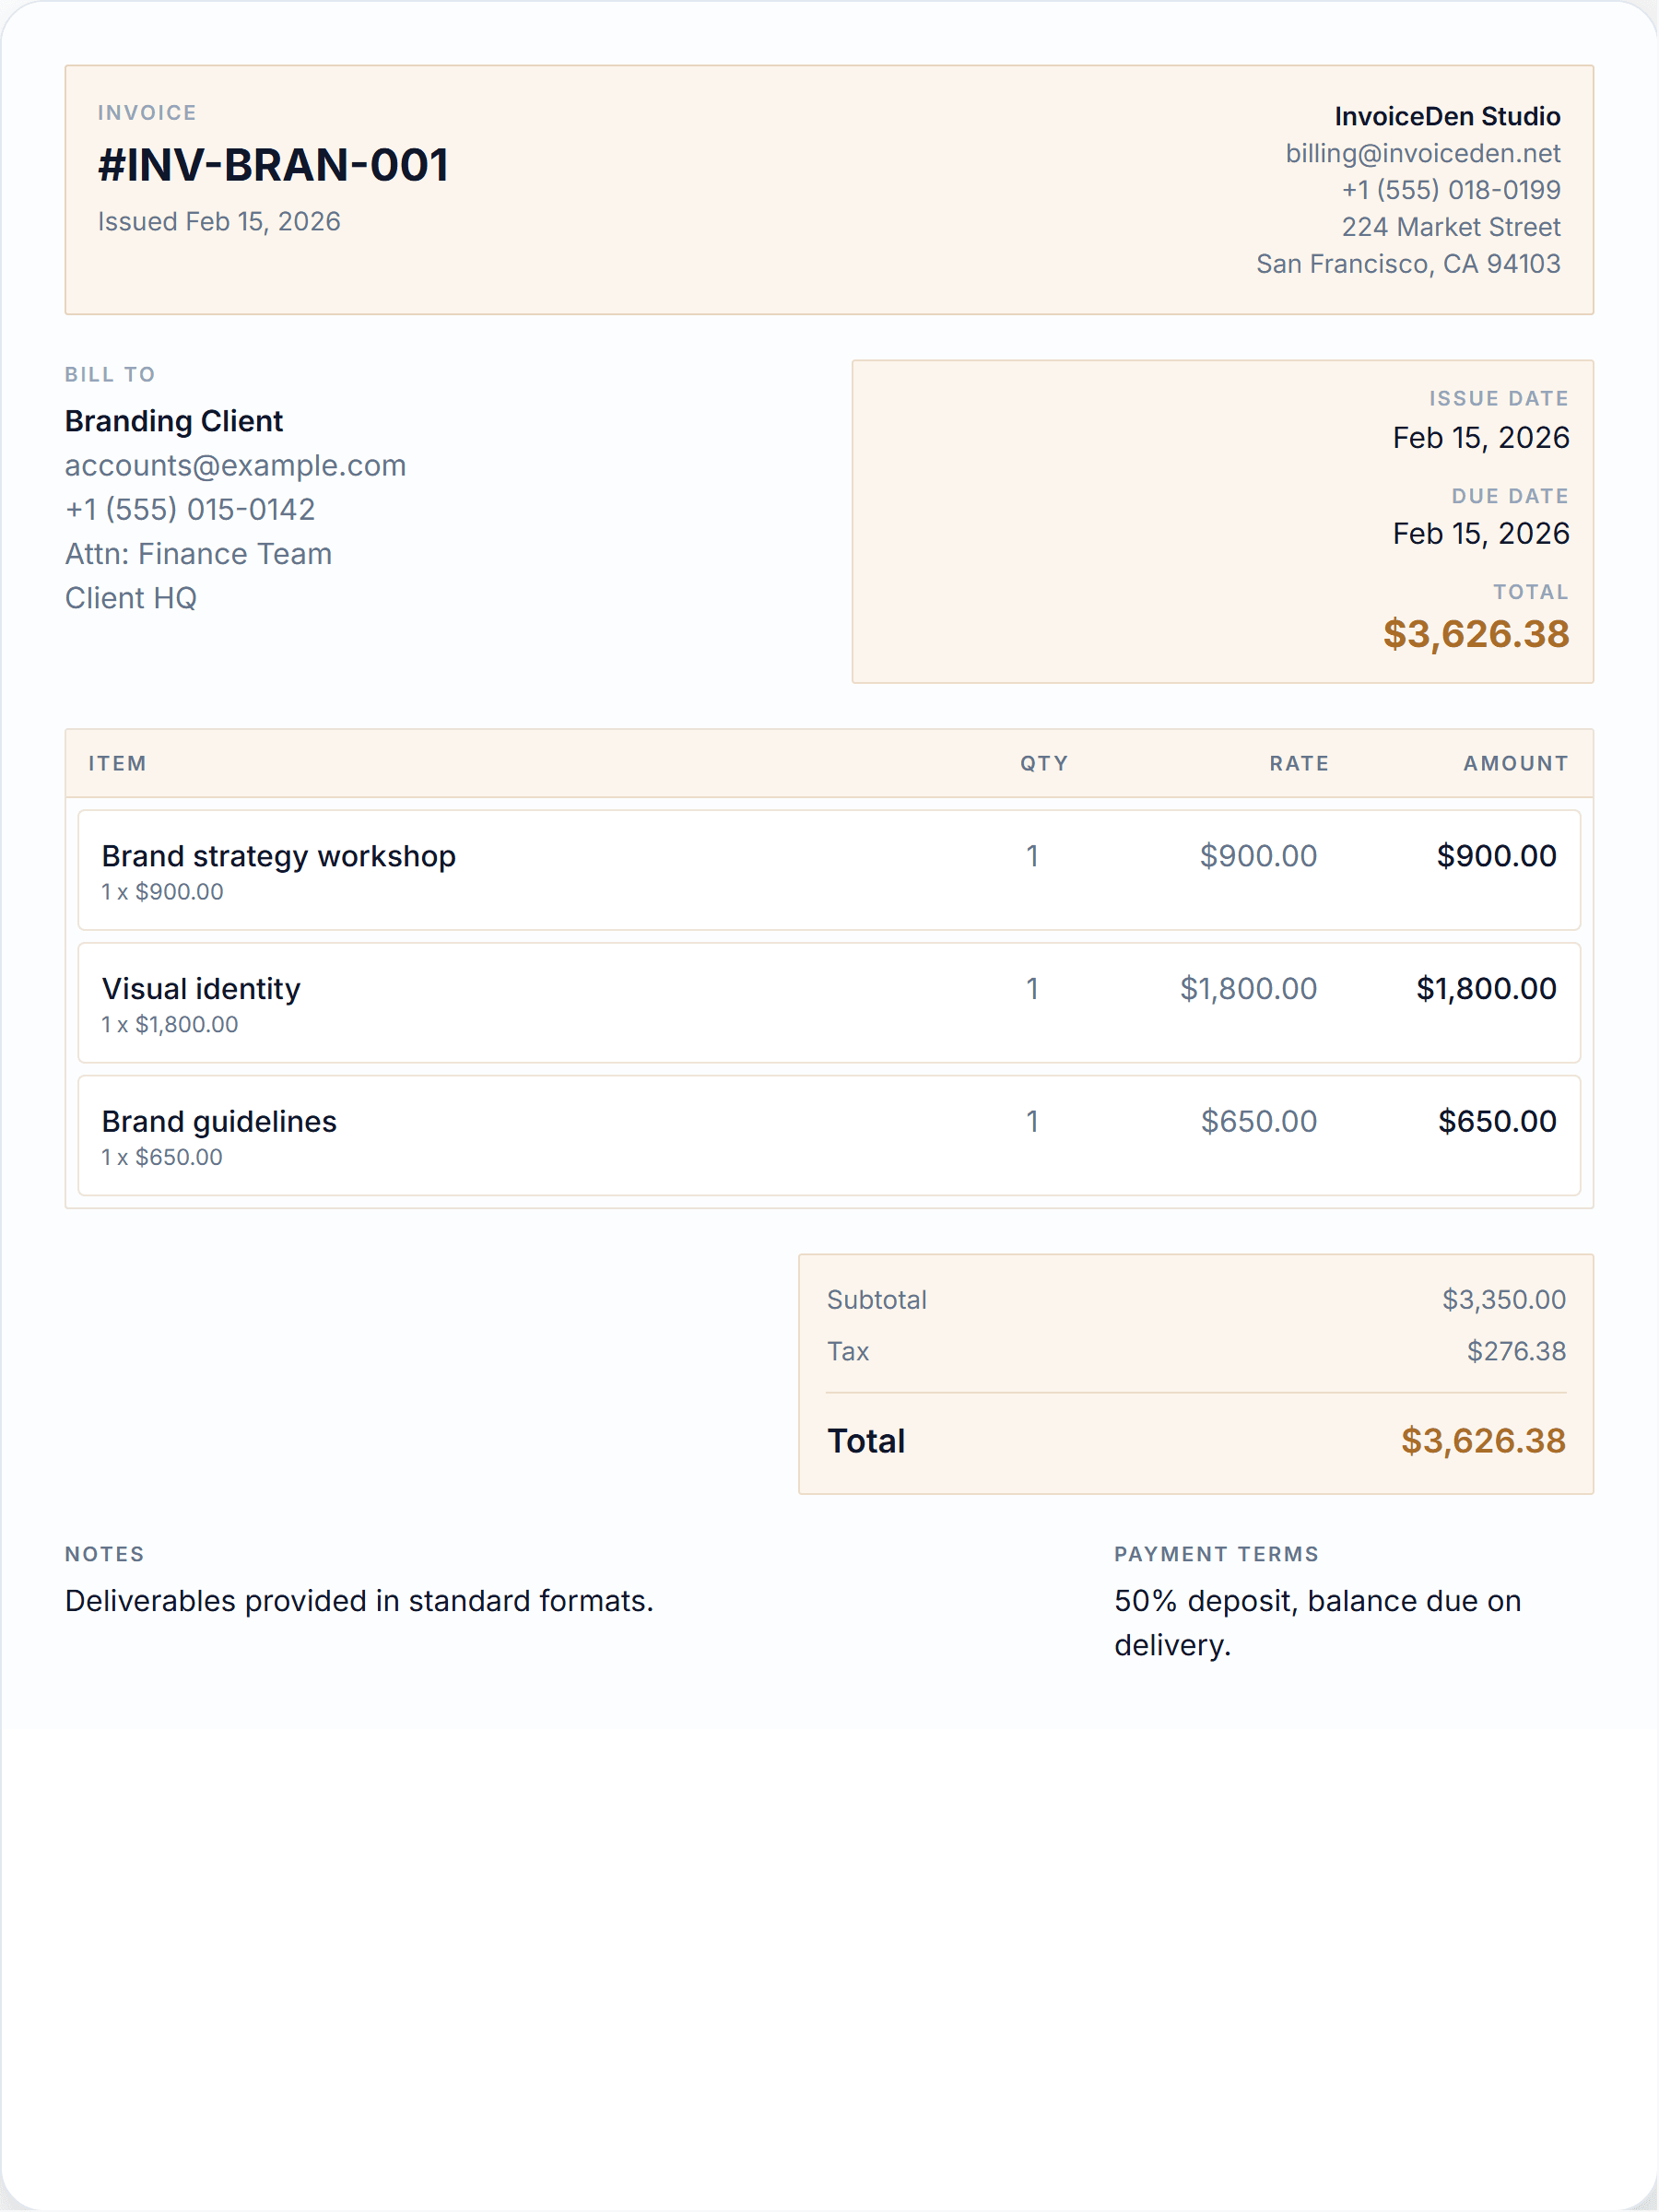1659x2212 pixels.
Task: Click the accounts@example.com email address
Action: [235, 465]
